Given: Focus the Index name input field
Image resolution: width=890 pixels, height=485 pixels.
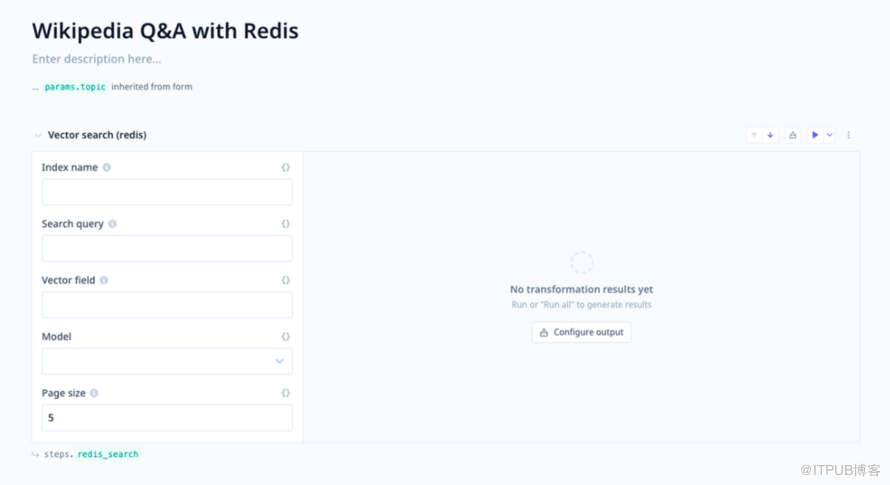Looking at the screenshot, I should click(x=167, y=192).
